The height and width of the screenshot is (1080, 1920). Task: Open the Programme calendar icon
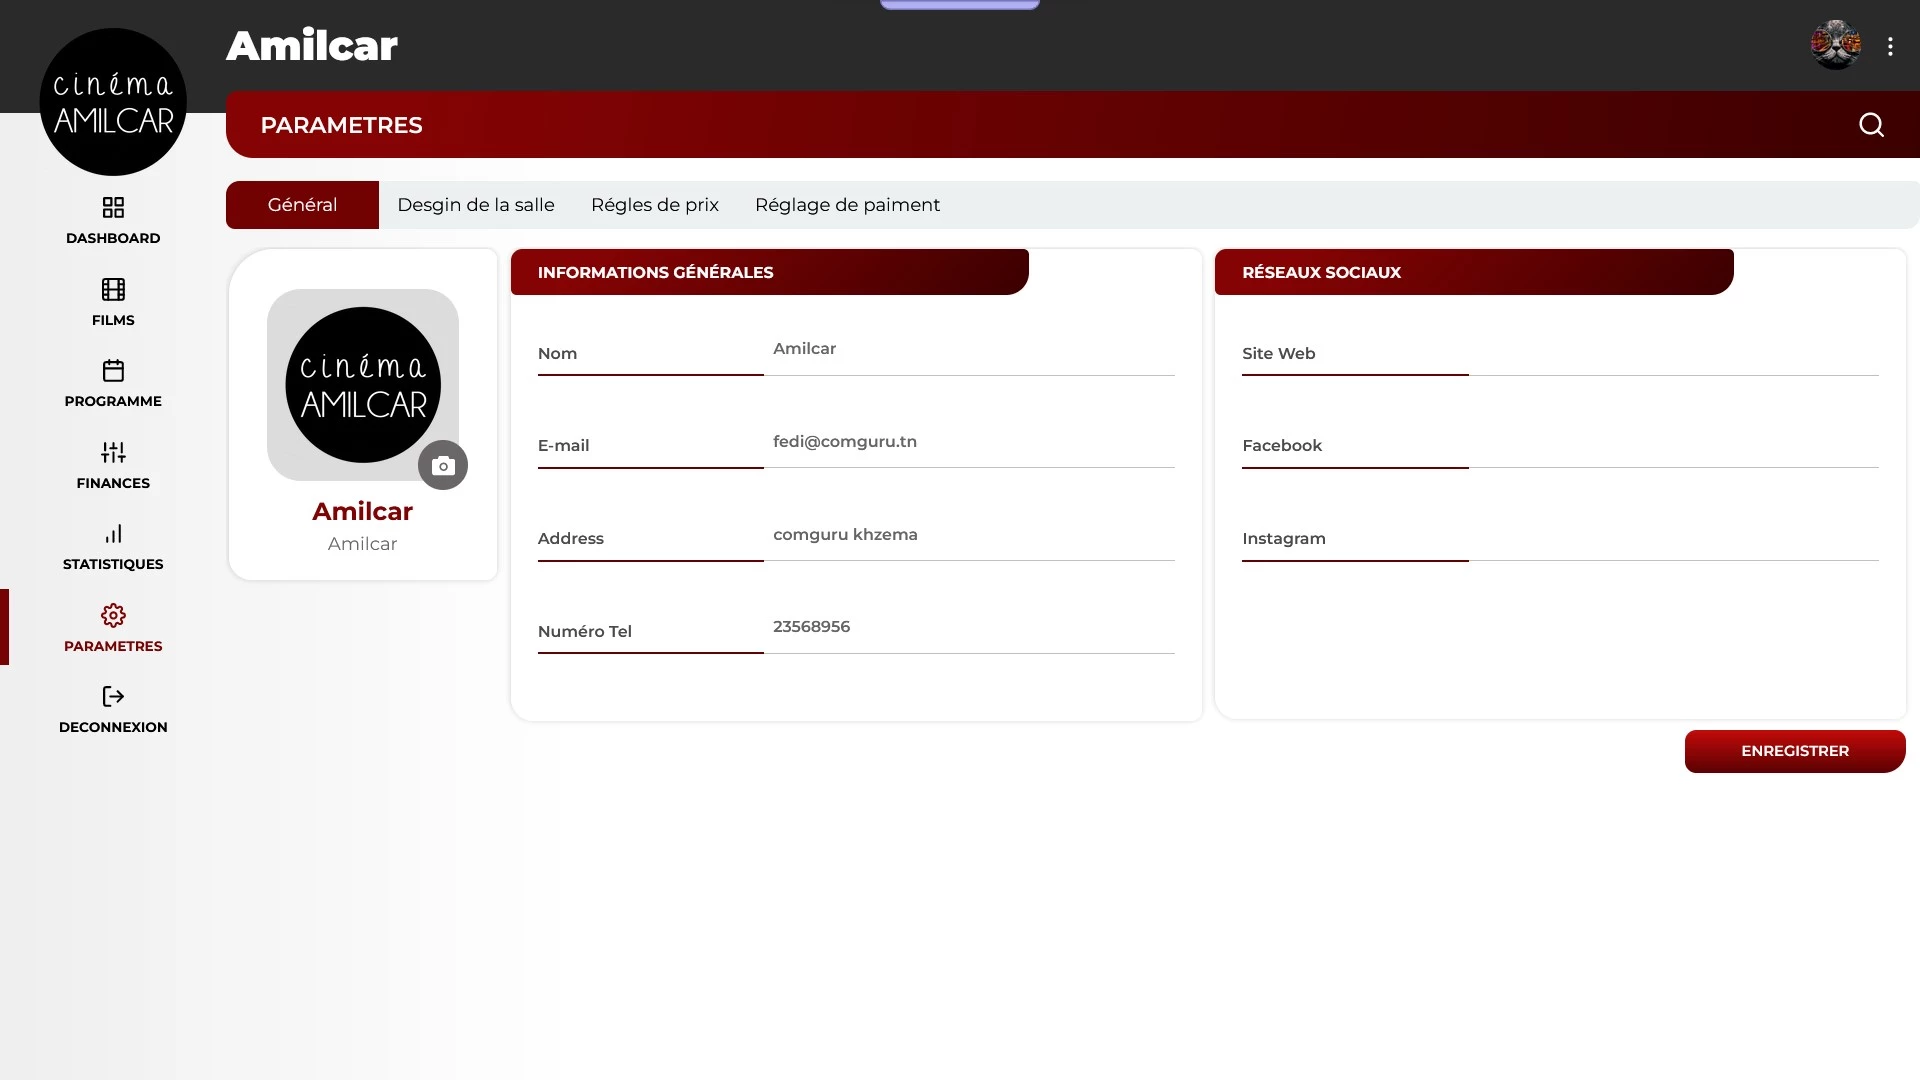(x=113, y=370)
